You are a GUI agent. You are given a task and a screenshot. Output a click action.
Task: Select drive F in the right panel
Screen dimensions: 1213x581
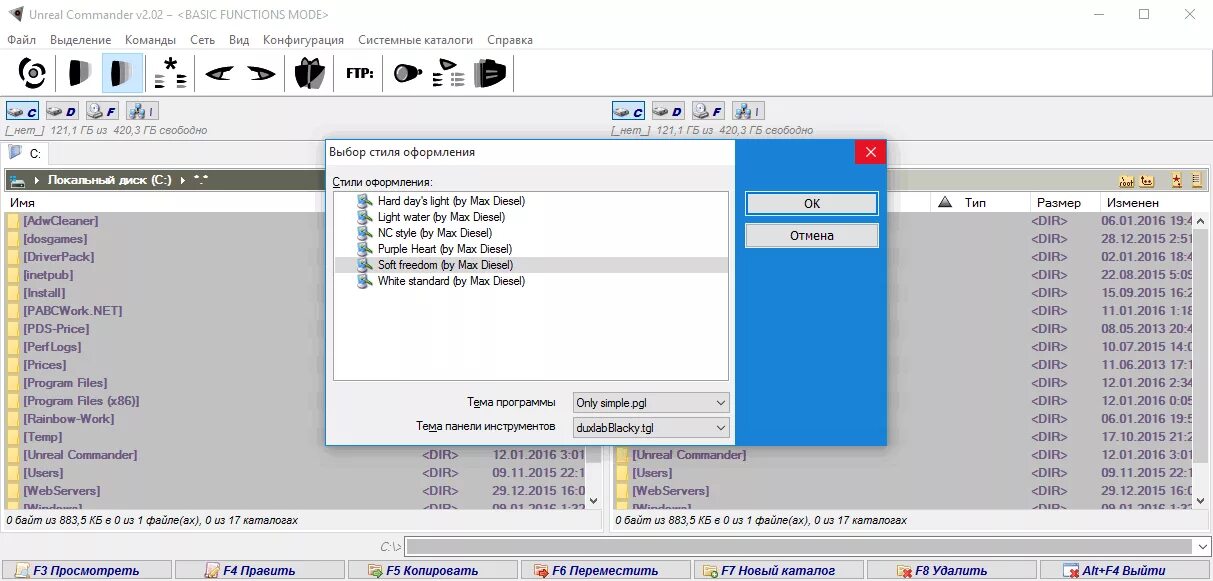point(708,111)
